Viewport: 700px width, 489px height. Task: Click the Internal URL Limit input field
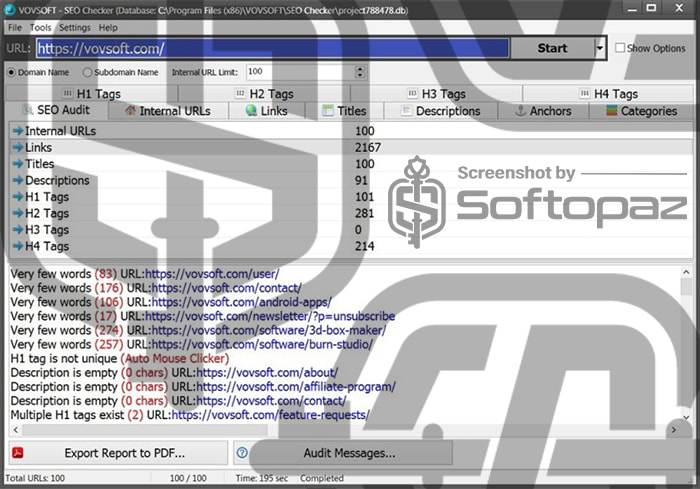click(300, 72)
